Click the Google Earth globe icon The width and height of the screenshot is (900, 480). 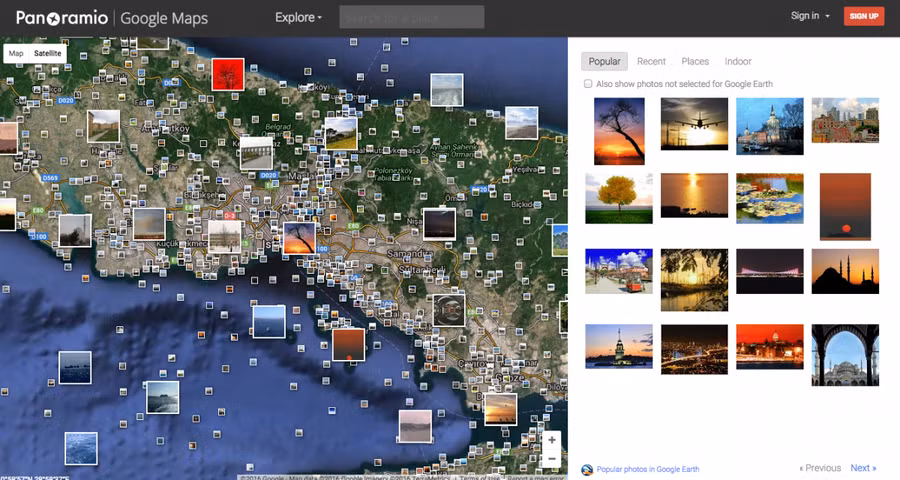click(587, 469)
